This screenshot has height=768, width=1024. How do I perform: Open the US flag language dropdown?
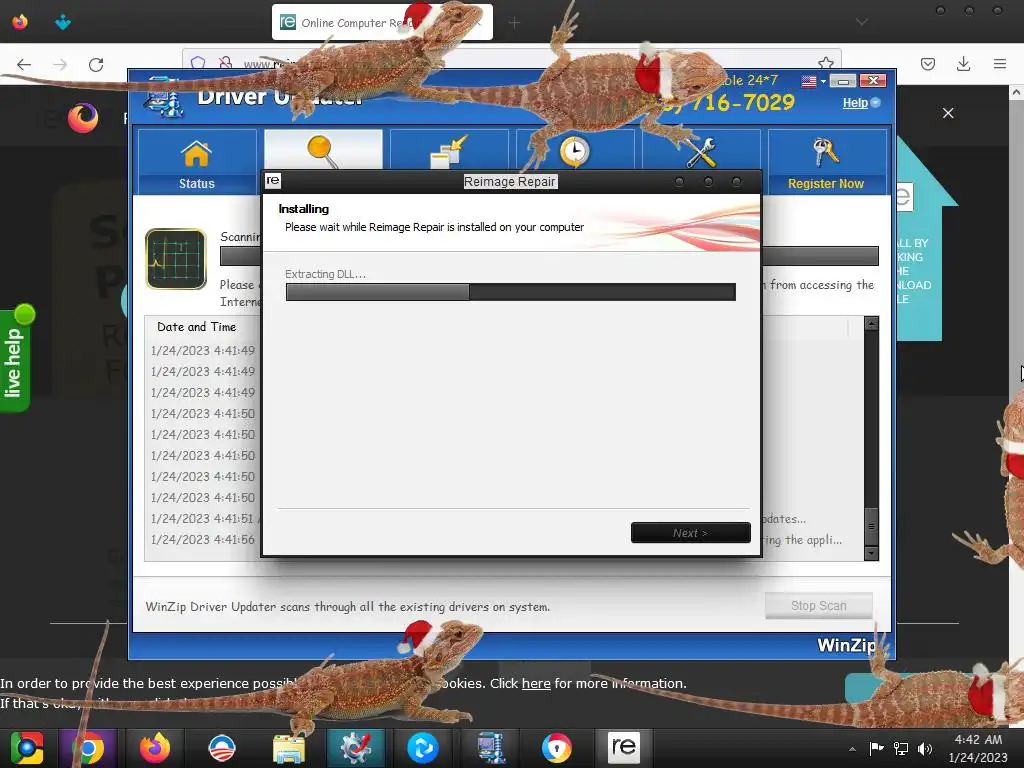[814, 81]
